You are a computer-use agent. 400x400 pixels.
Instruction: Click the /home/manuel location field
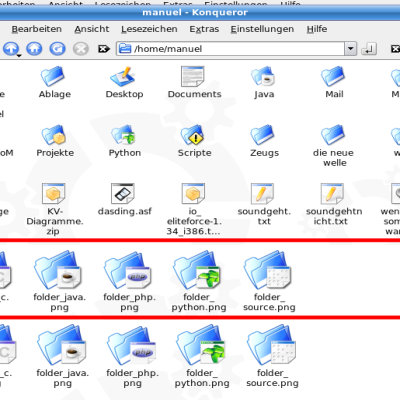tap(231, 49)
